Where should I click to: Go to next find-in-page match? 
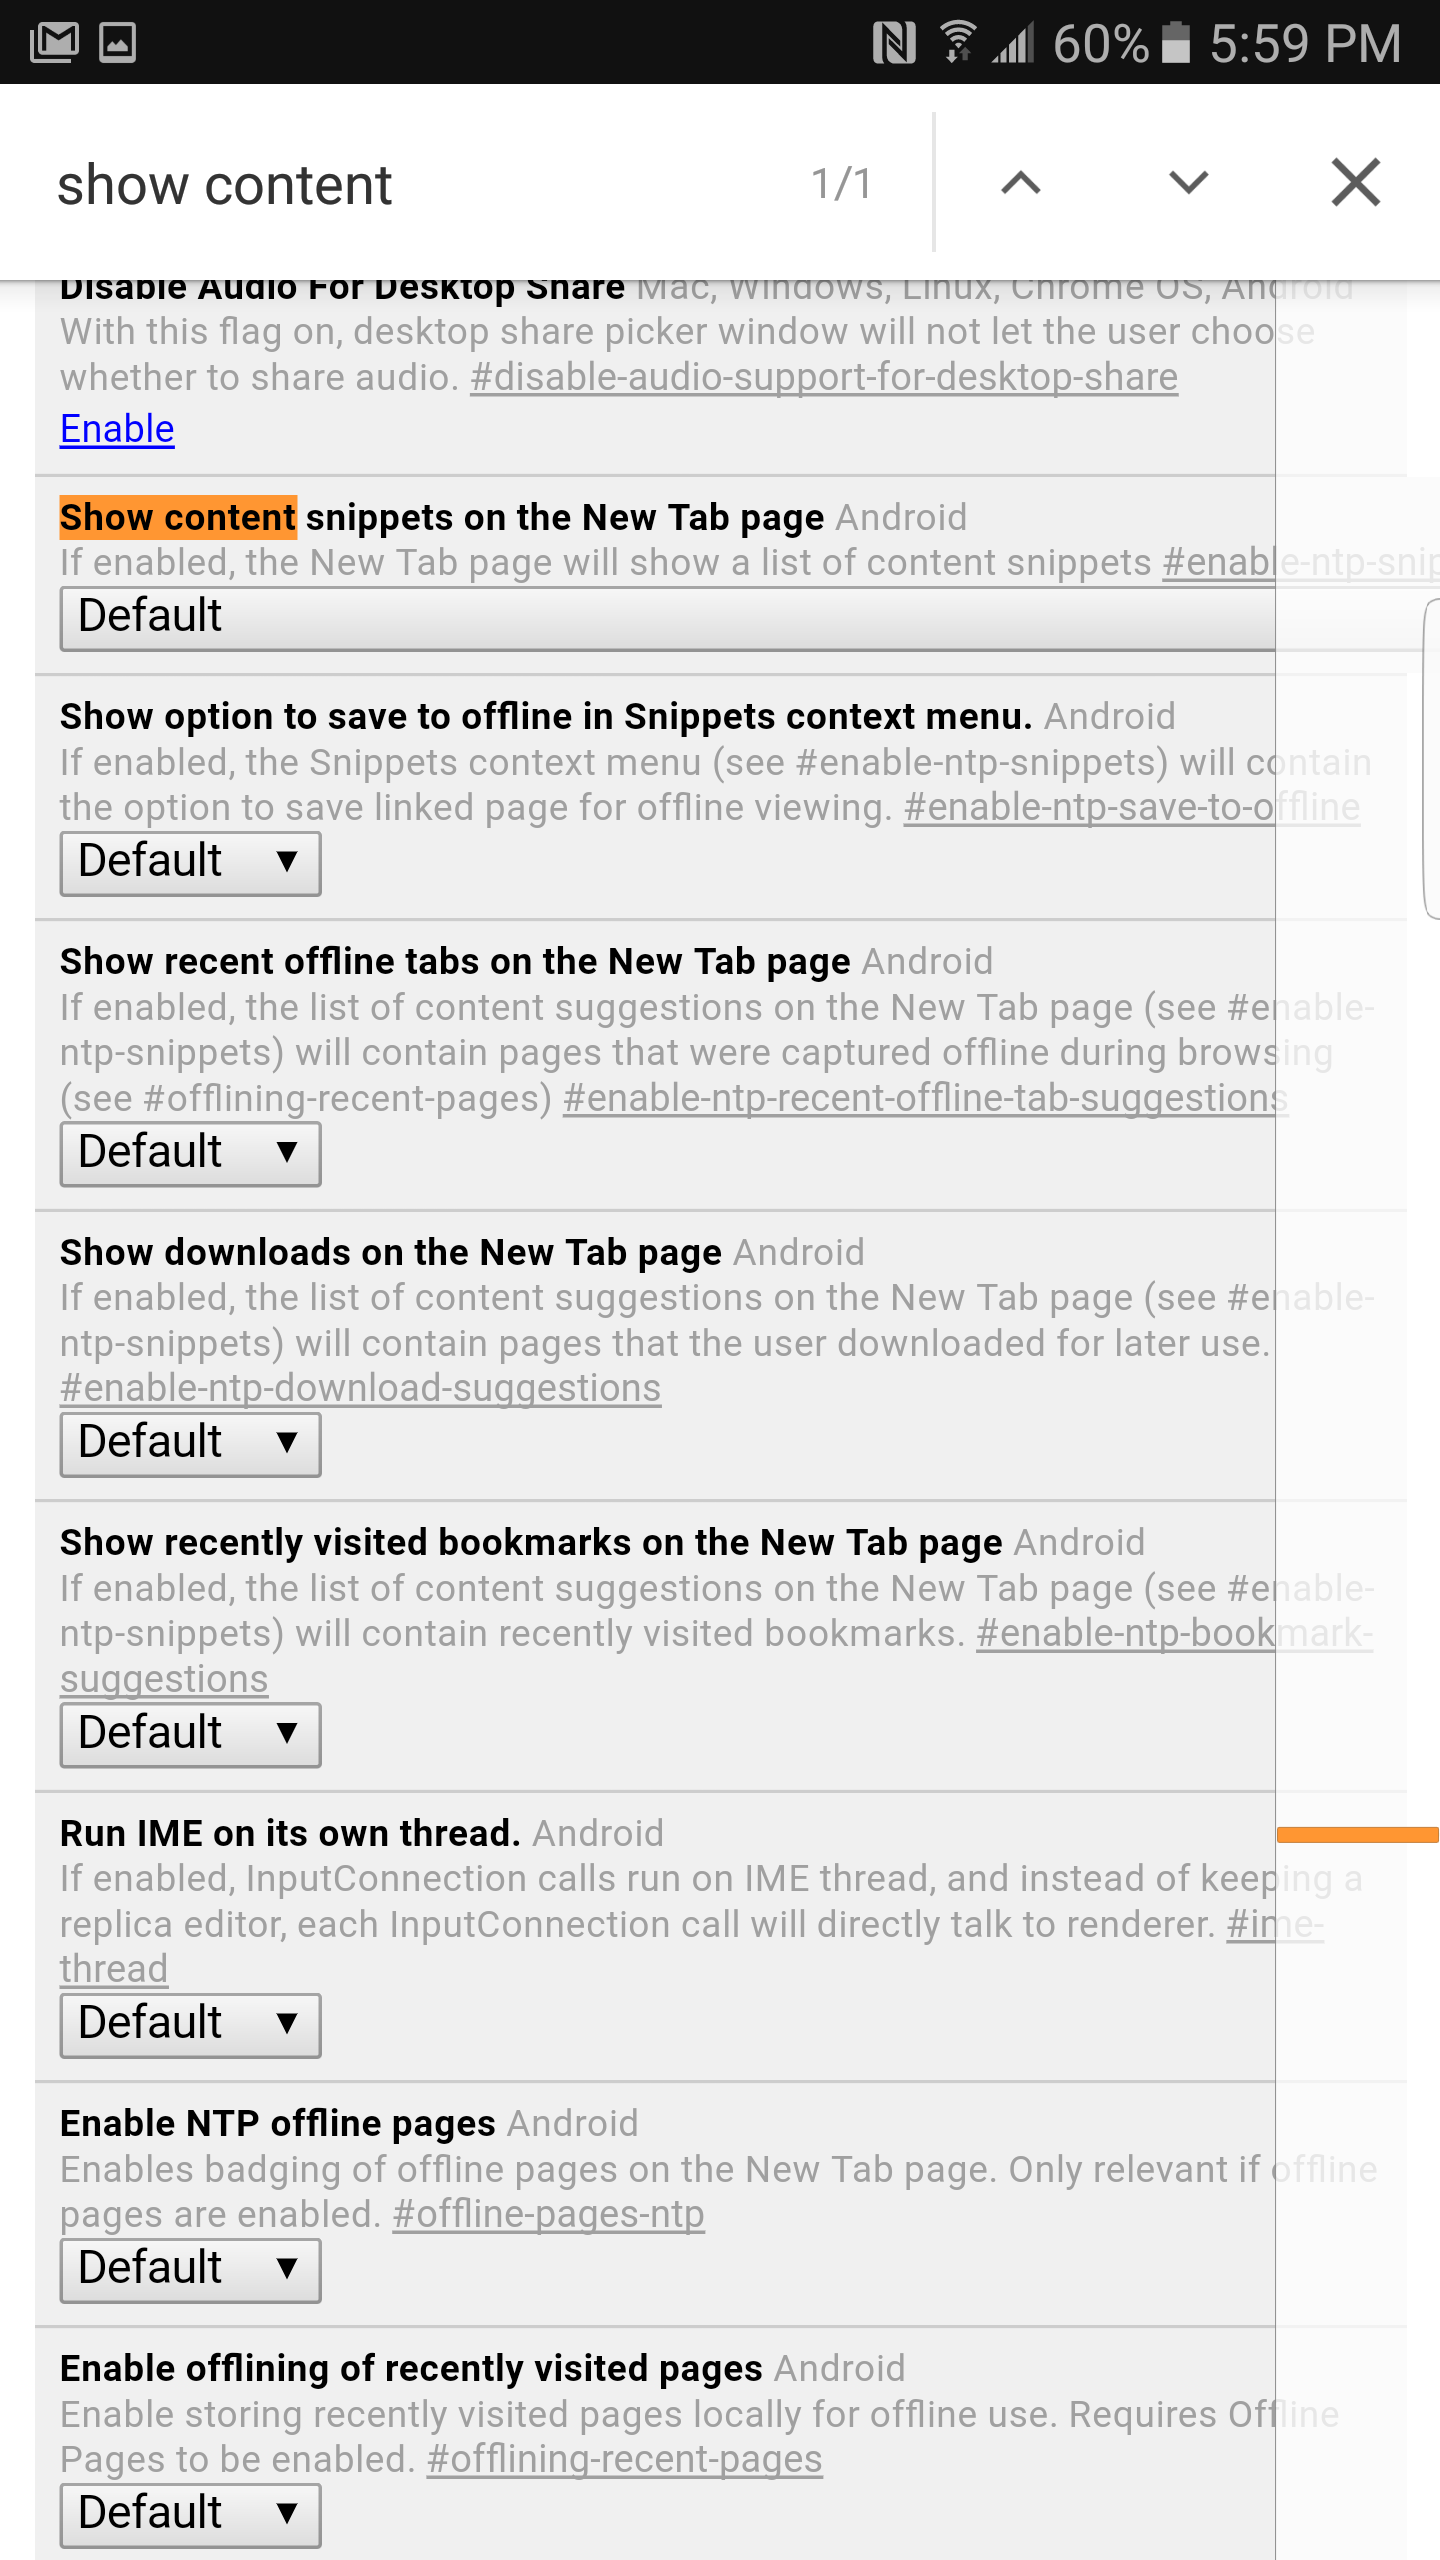(1188, 183)
